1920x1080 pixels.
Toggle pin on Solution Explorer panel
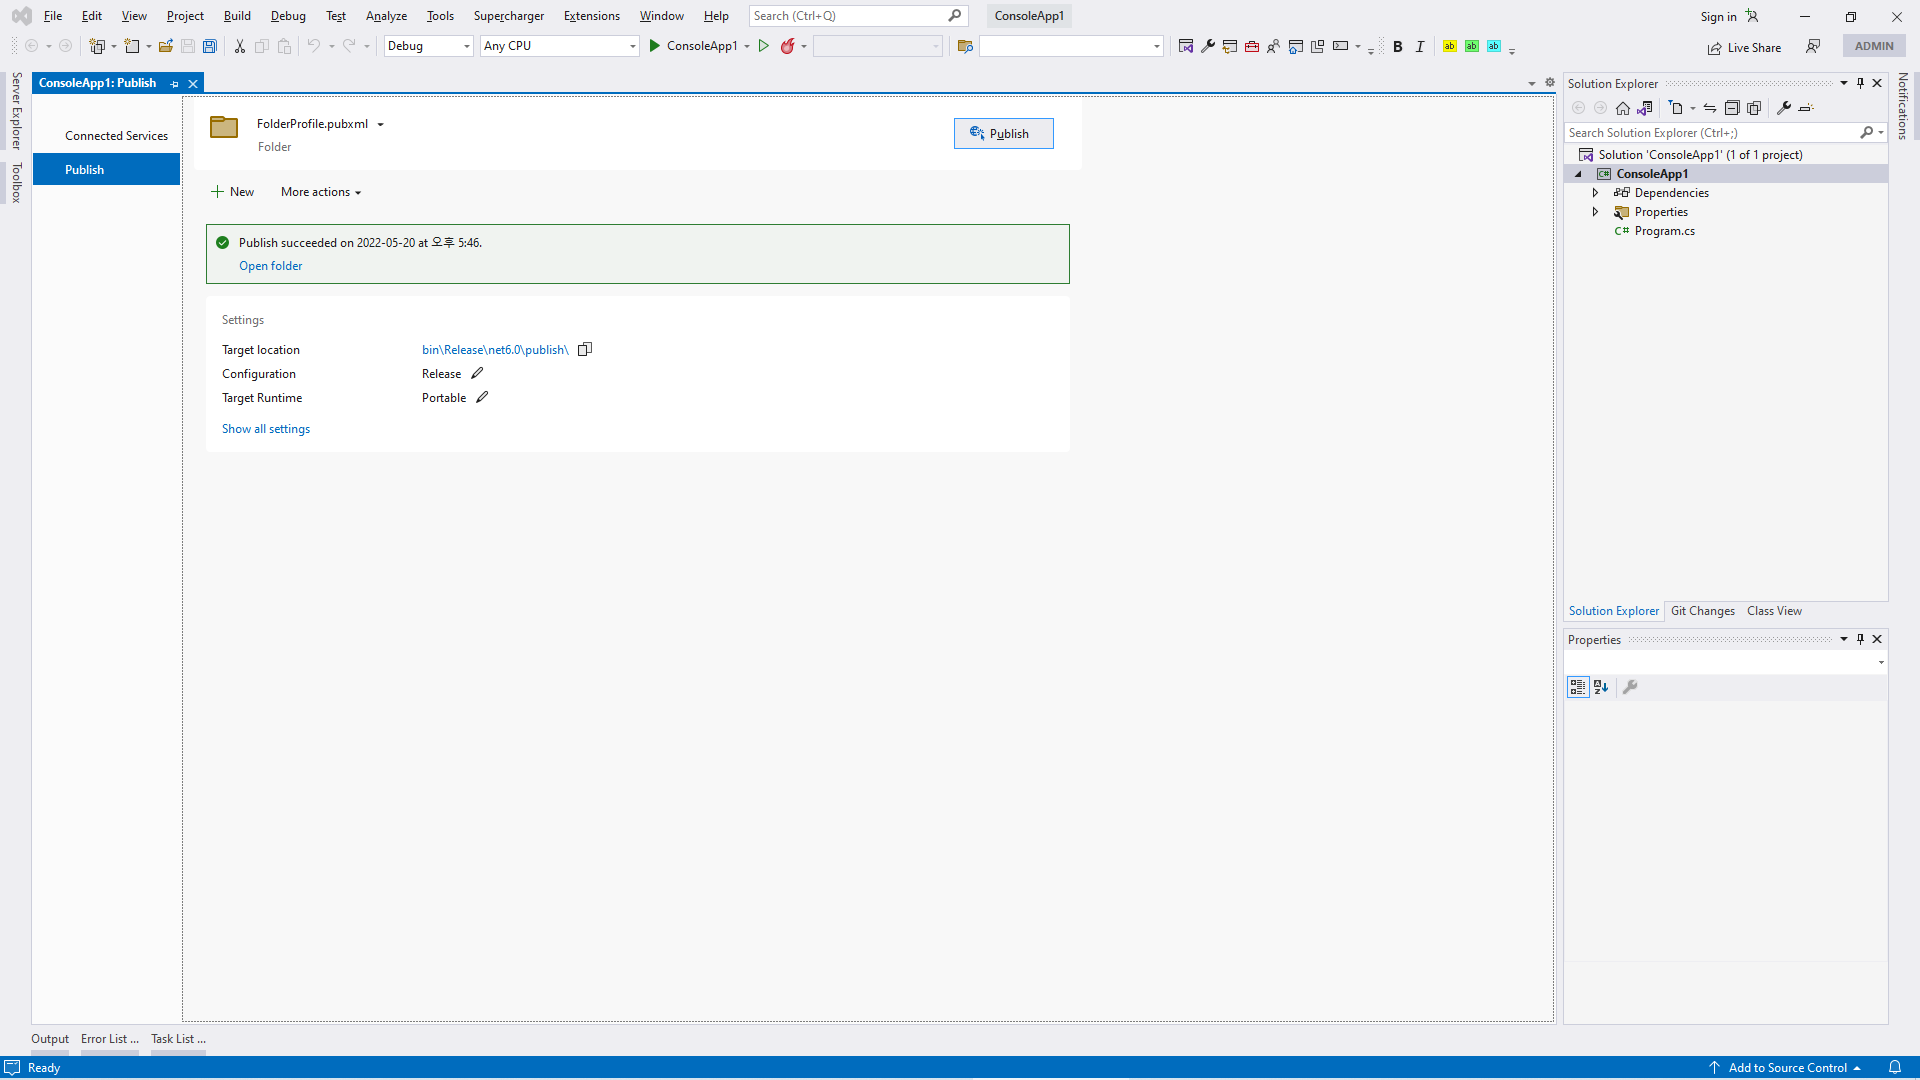1860,83
